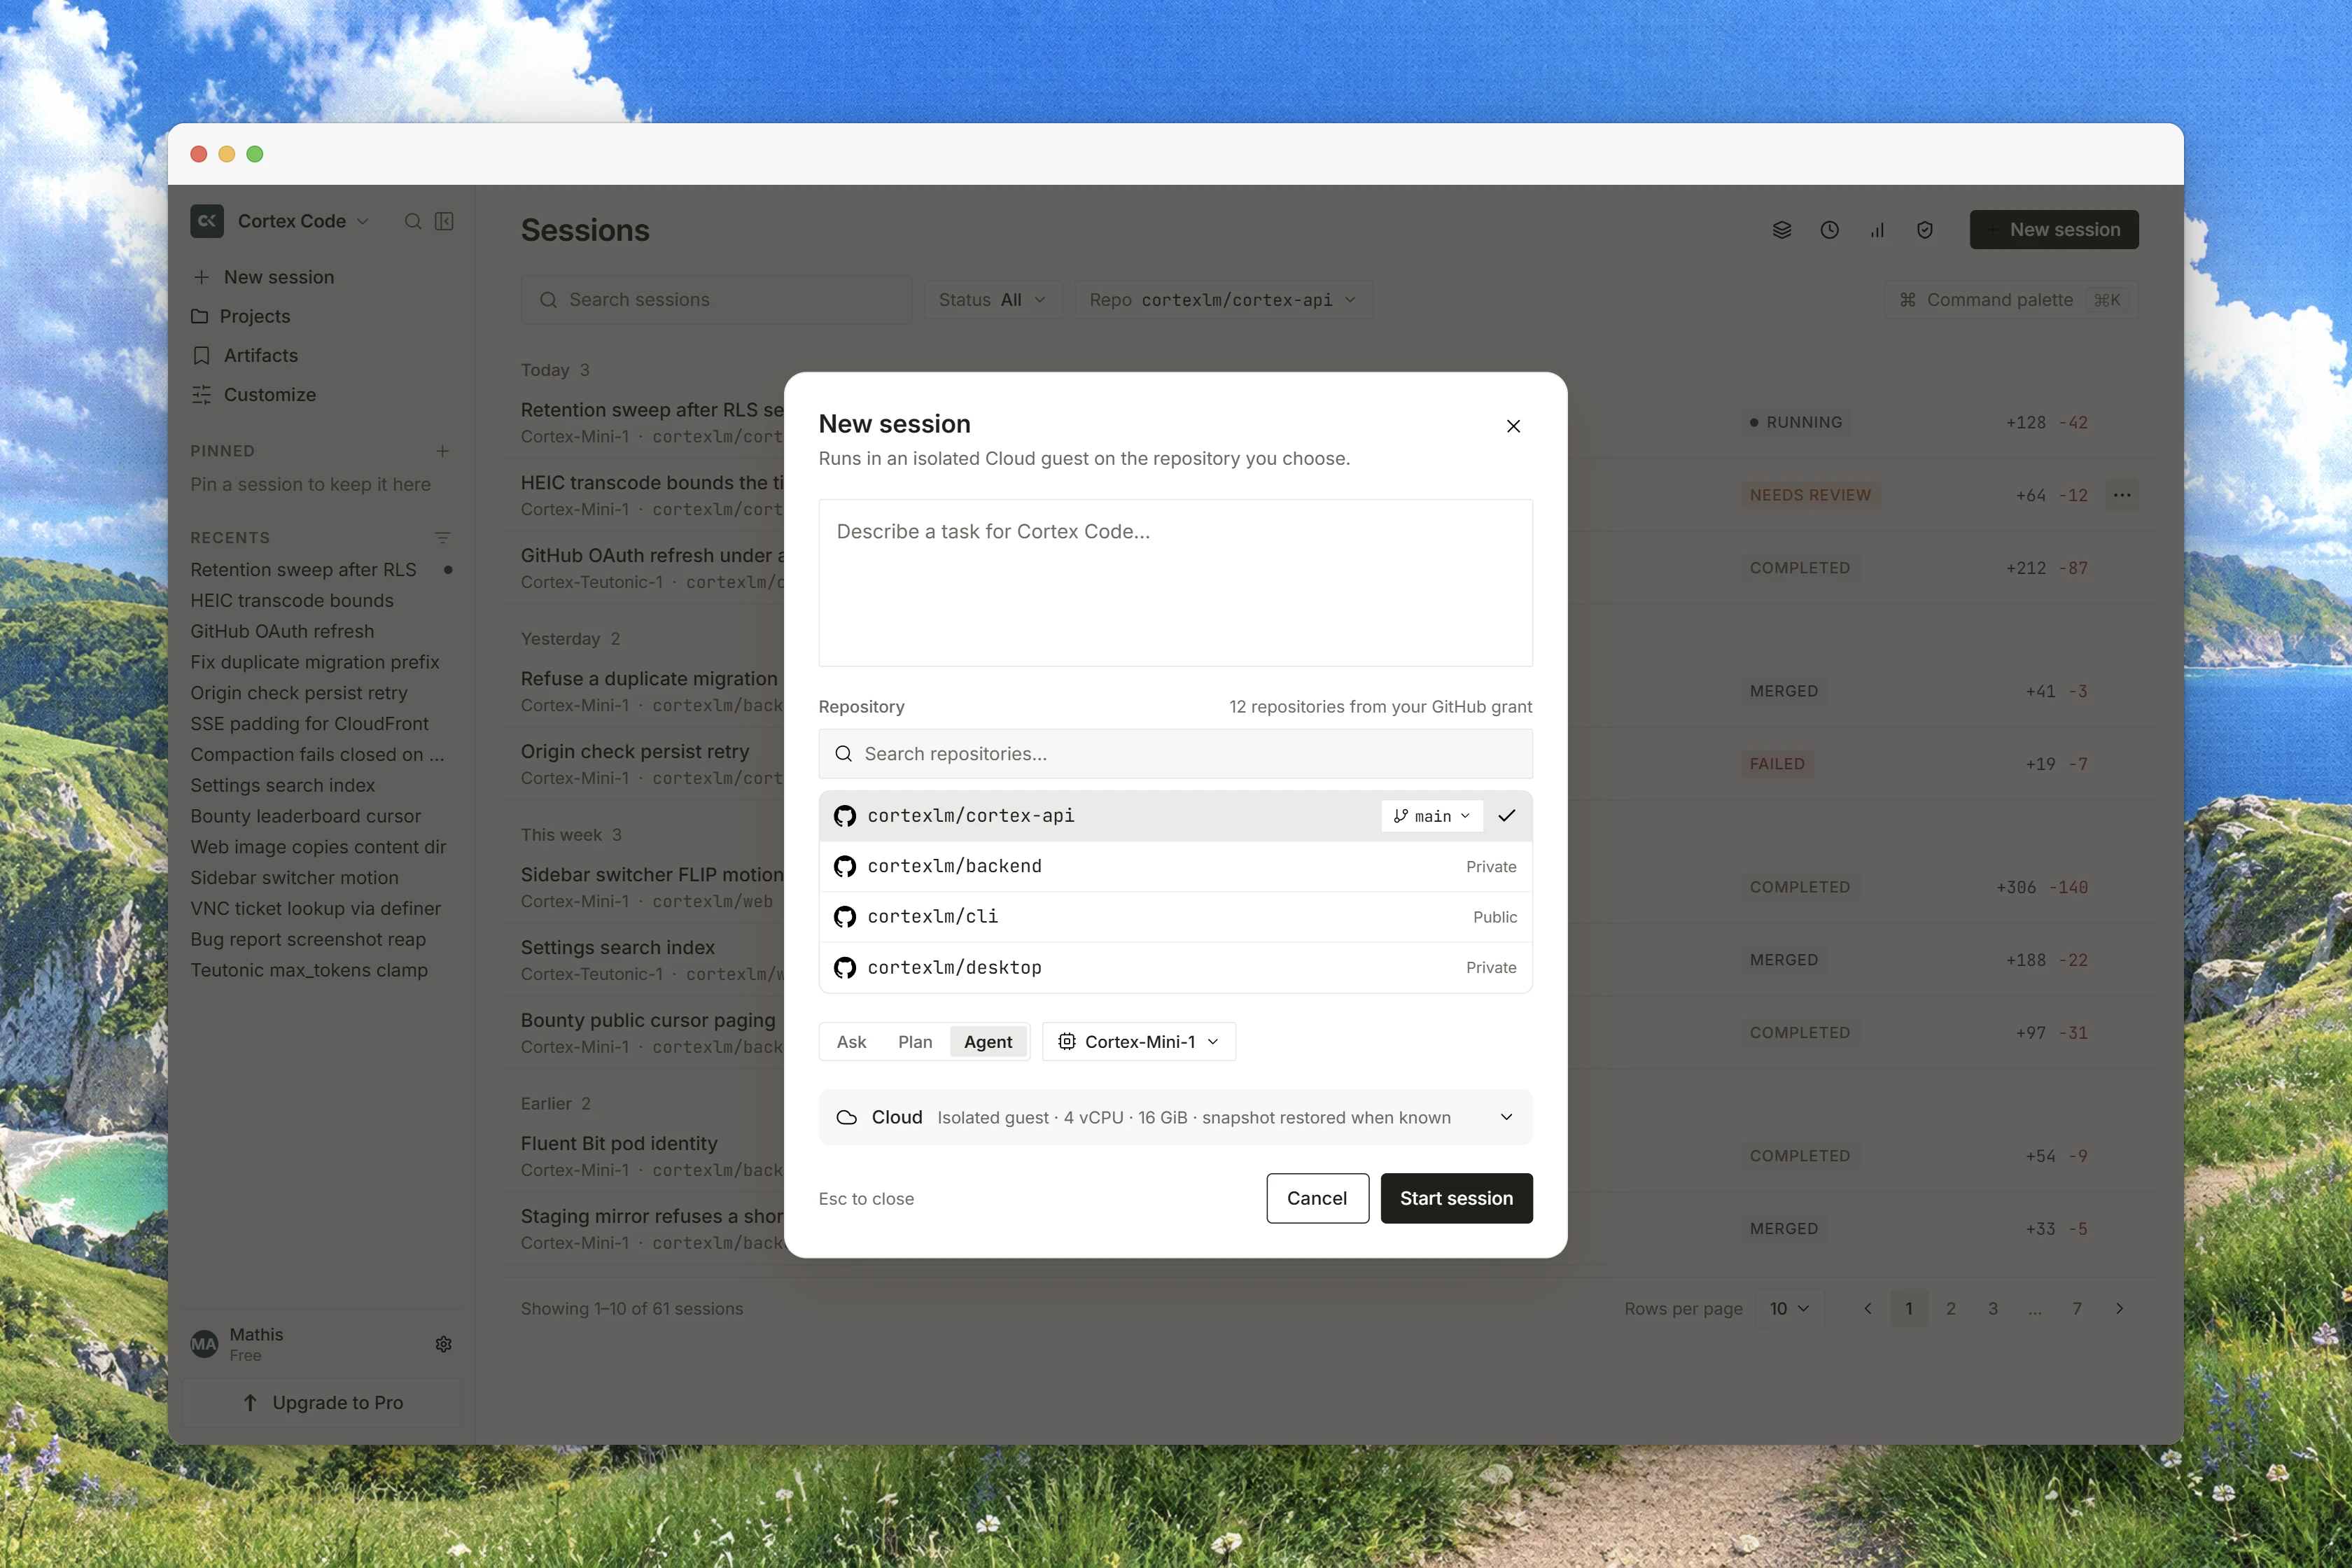
Task: Click the New session button in header
Action: point(2054,230)
